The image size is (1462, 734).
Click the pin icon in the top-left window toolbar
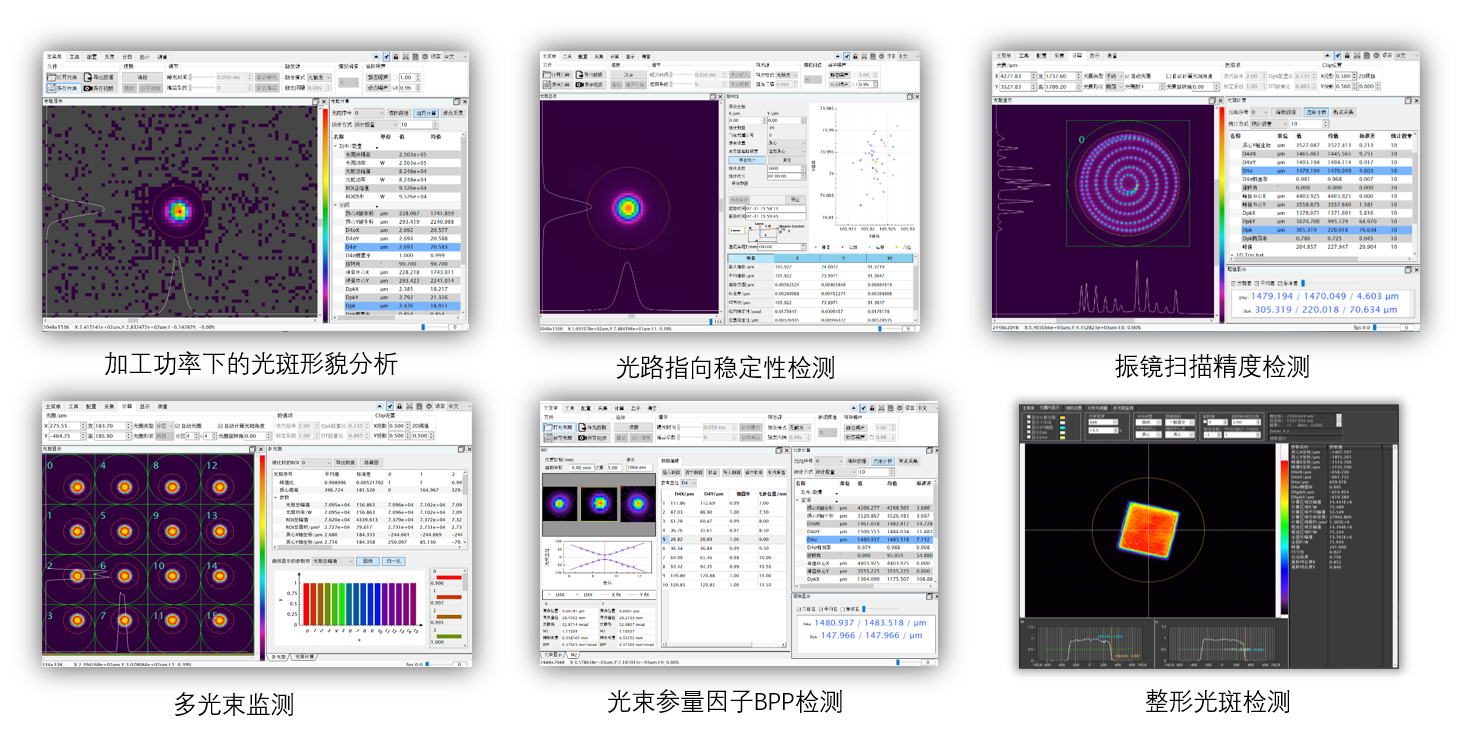(386, 57)
